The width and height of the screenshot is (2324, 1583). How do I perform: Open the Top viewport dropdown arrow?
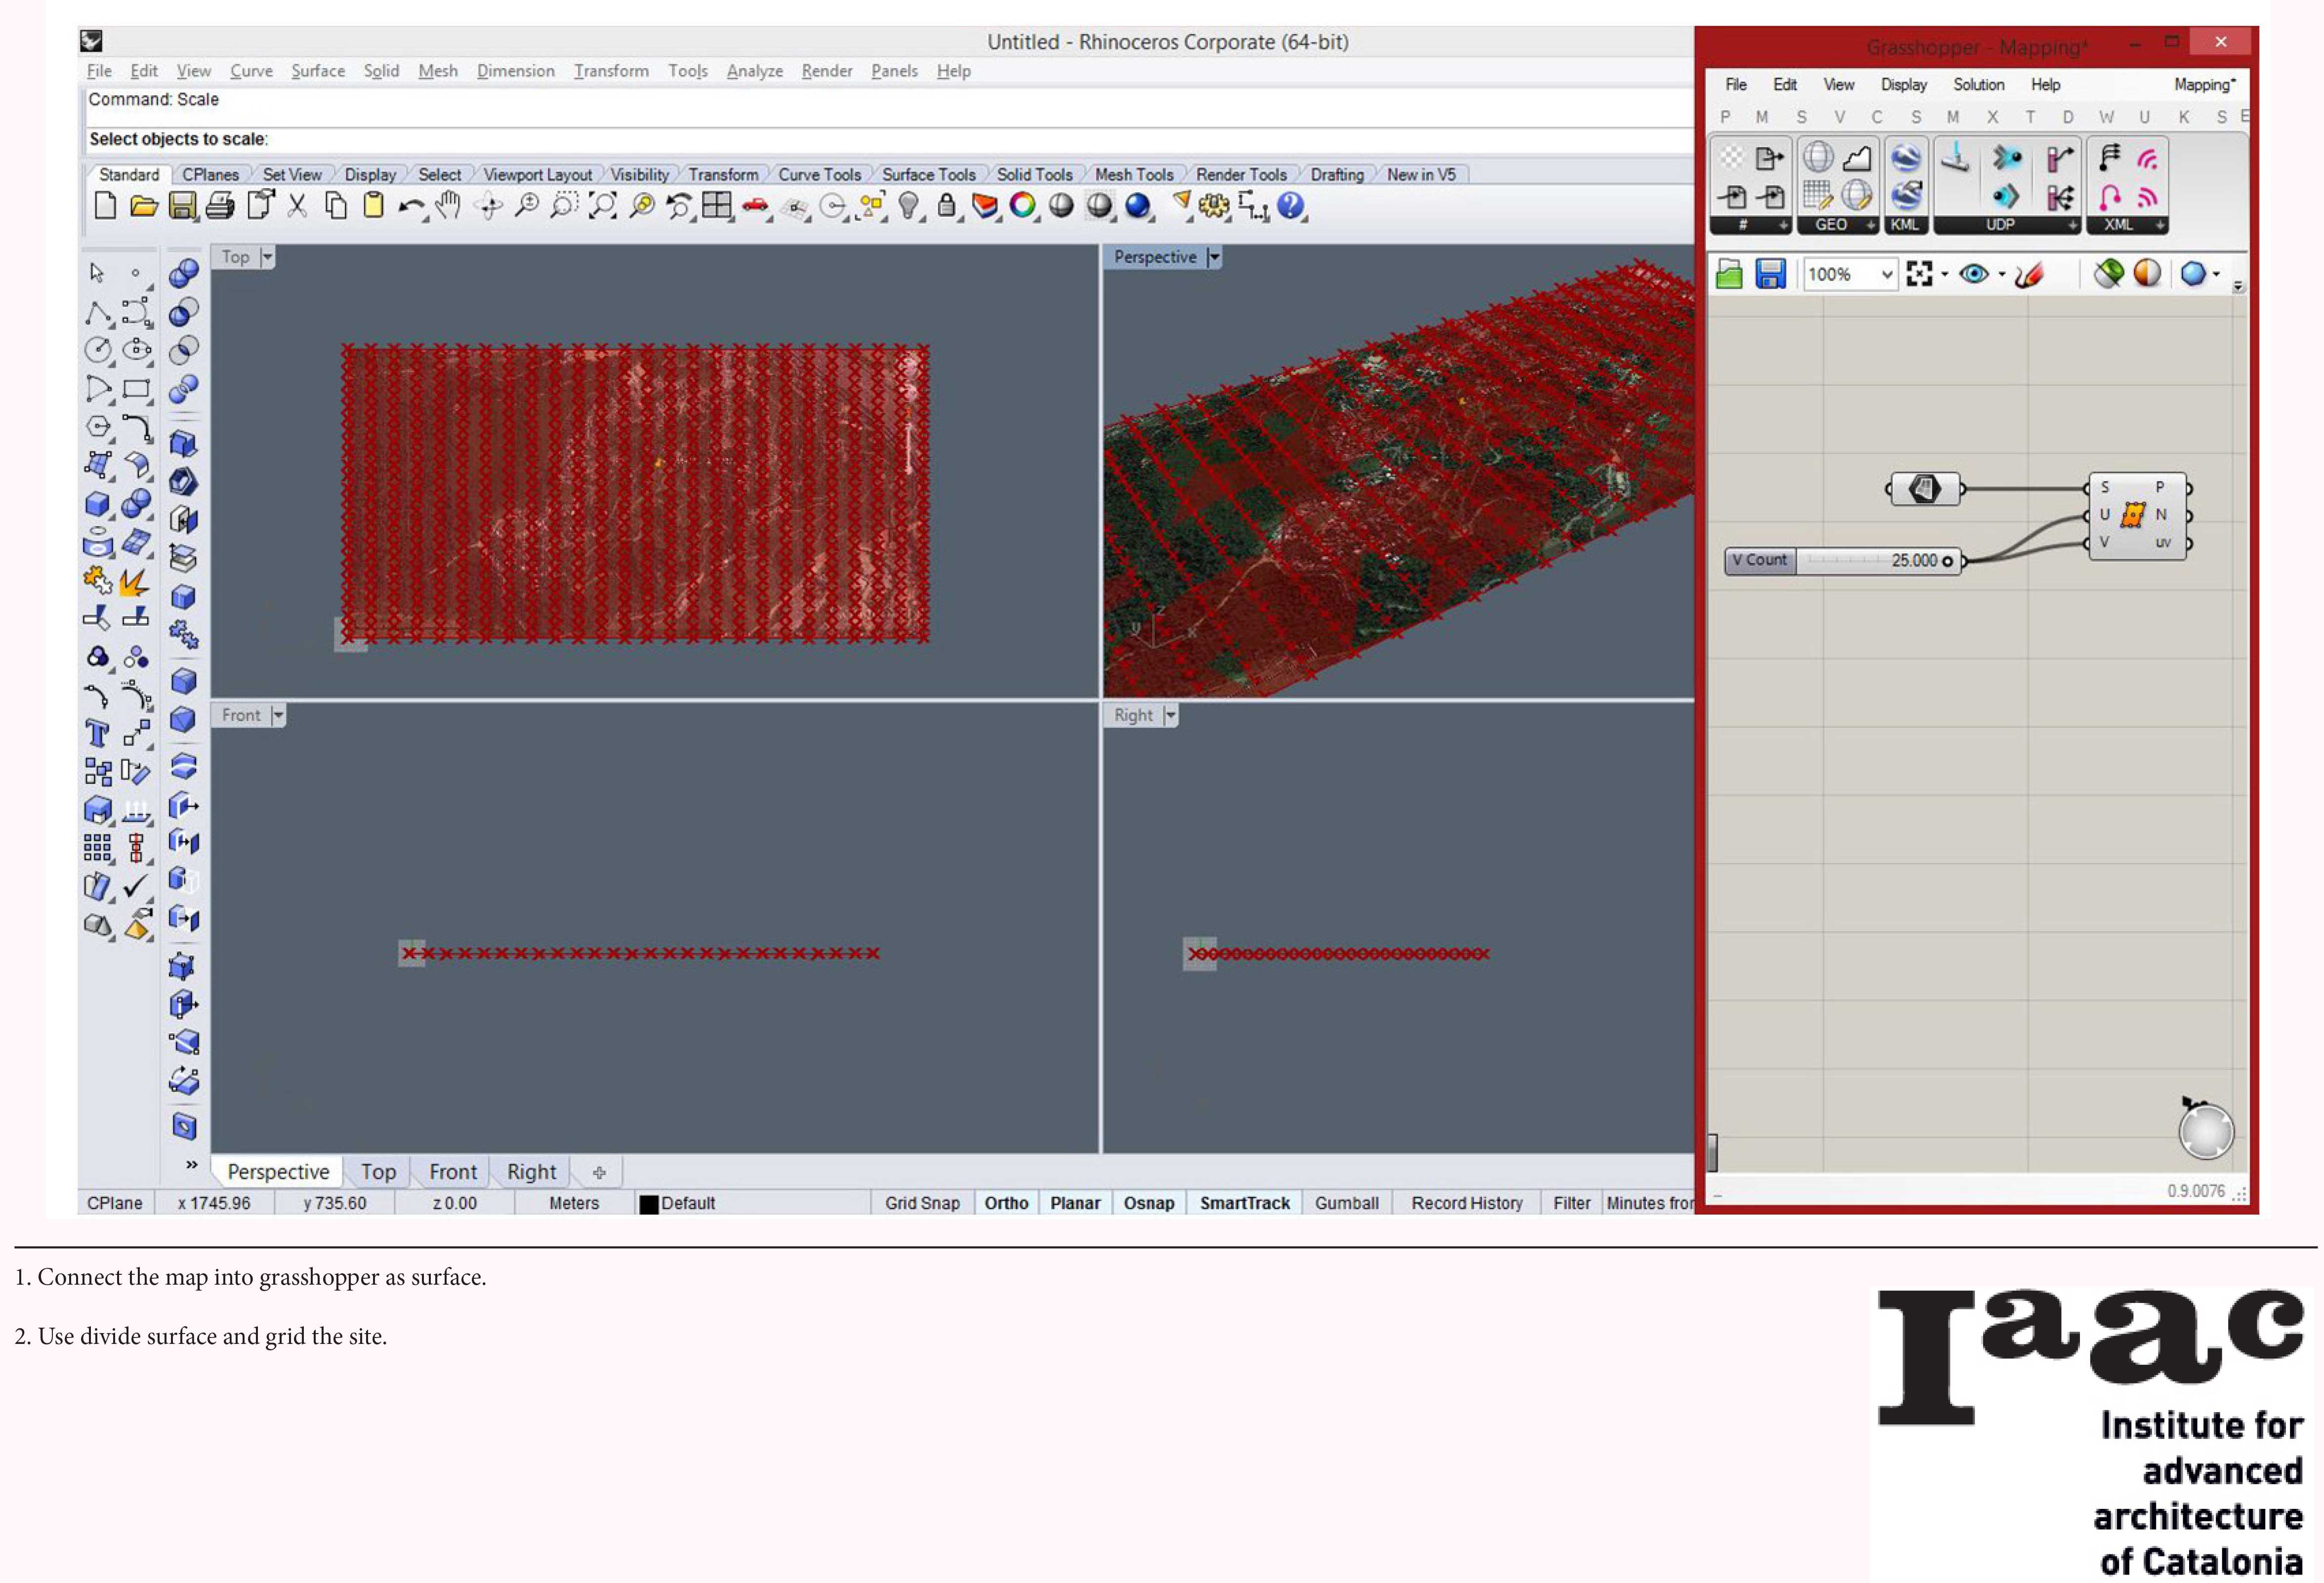(x=267, y=257)
